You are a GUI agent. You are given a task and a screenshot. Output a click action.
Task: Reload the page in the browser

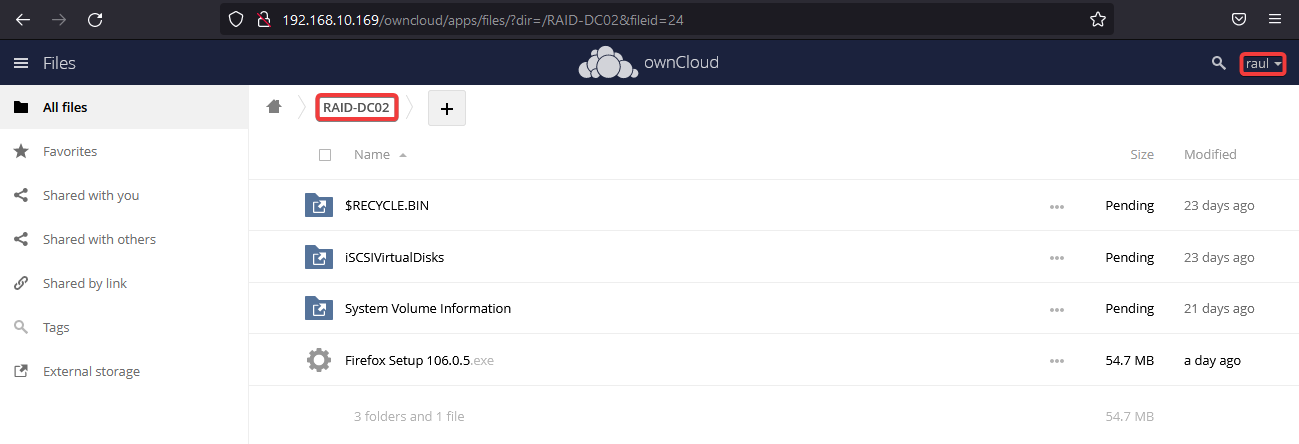coord(95,19)
